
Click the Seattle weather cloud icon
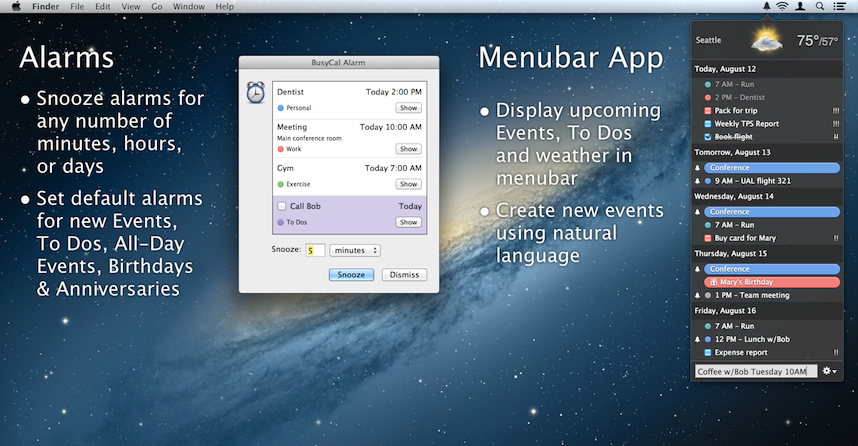click(x=766, y=41)
